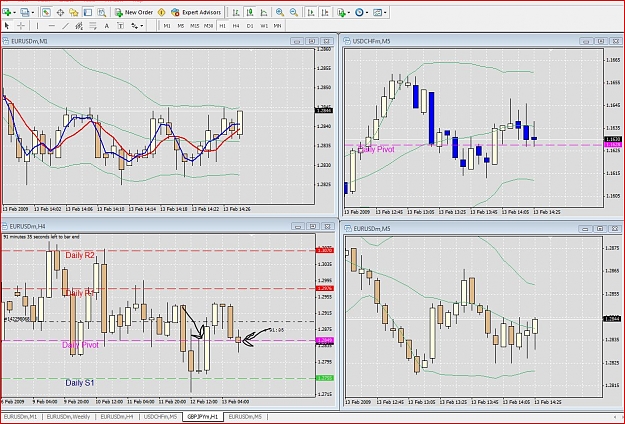Select the Text Label 'T' tool
The height and width of the screenshot is (424, 625).
point(120,26)
